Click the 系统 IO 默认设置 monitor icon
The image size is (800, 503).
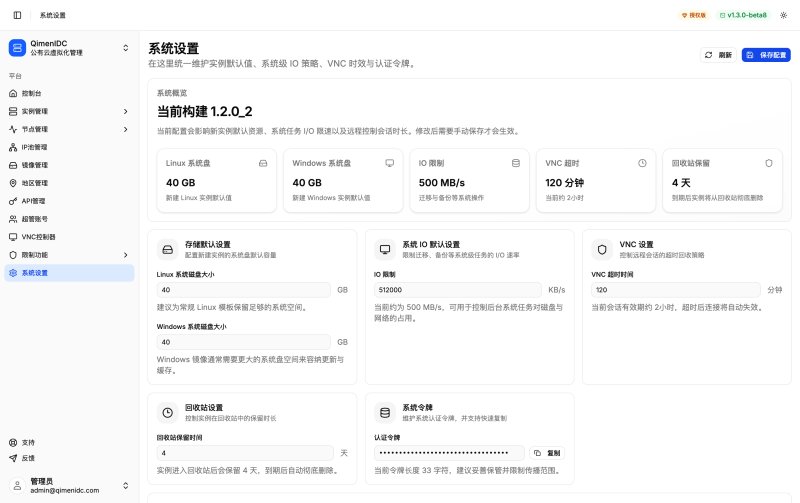(385, 249)
